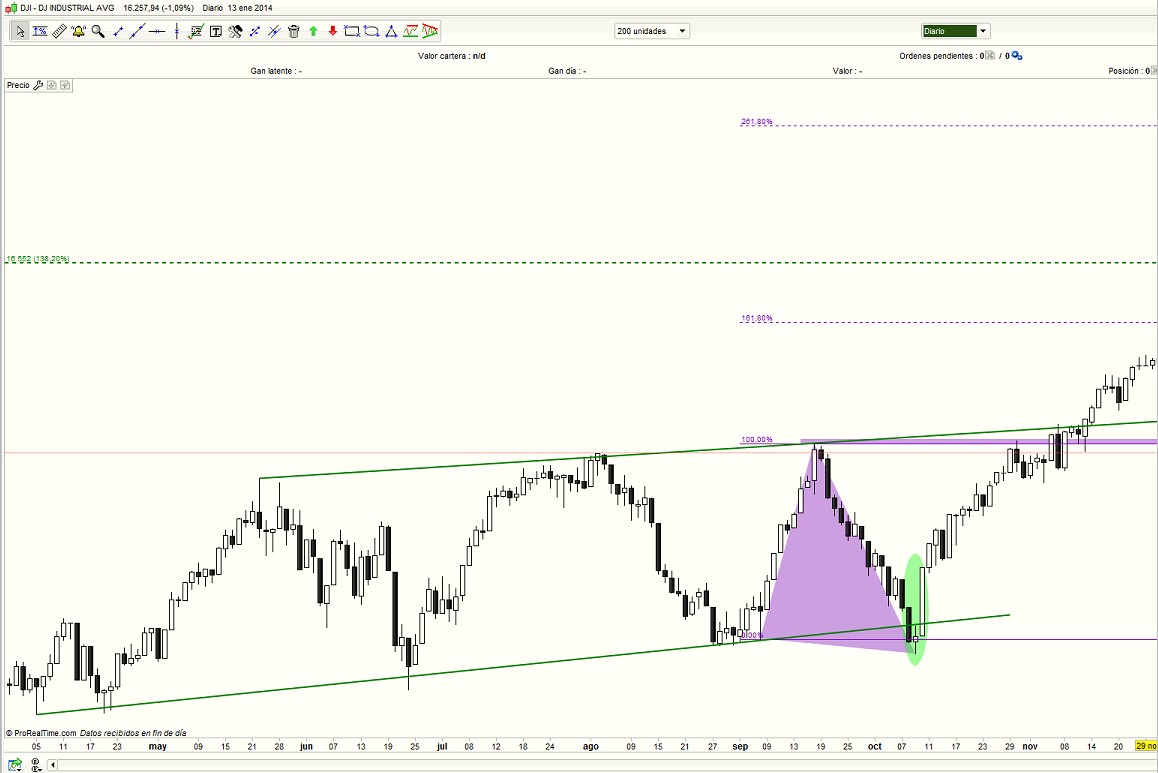Select the triangle drawing tool

click(391, 31)
